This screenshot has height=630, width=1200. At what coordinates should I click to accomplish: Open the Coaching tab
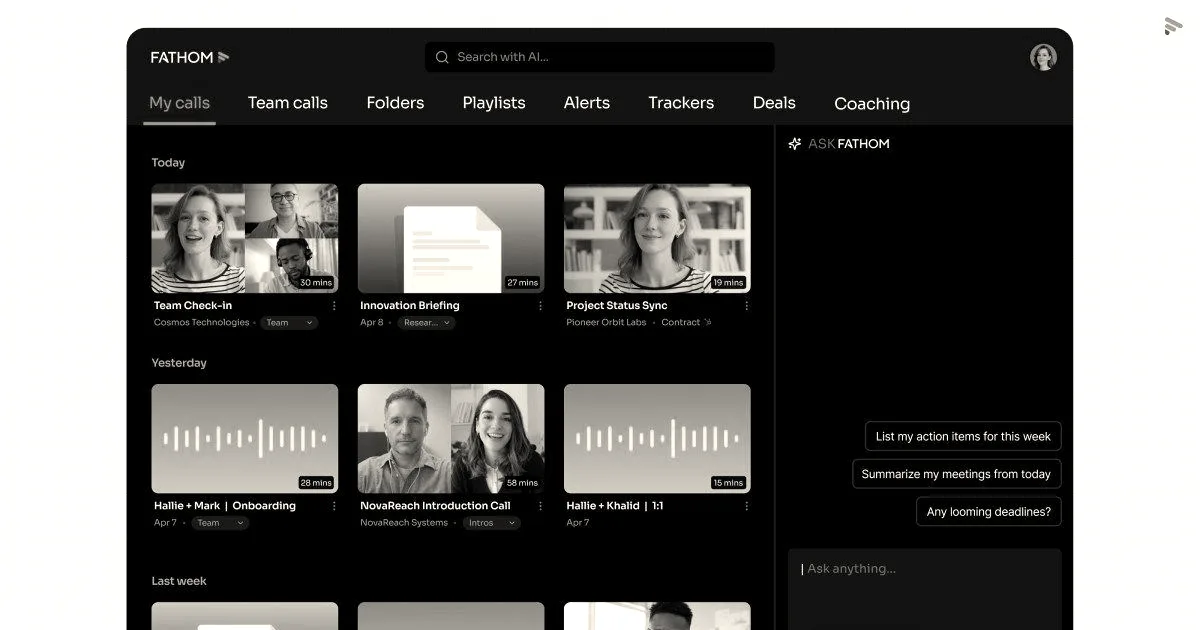click(872, 104)
